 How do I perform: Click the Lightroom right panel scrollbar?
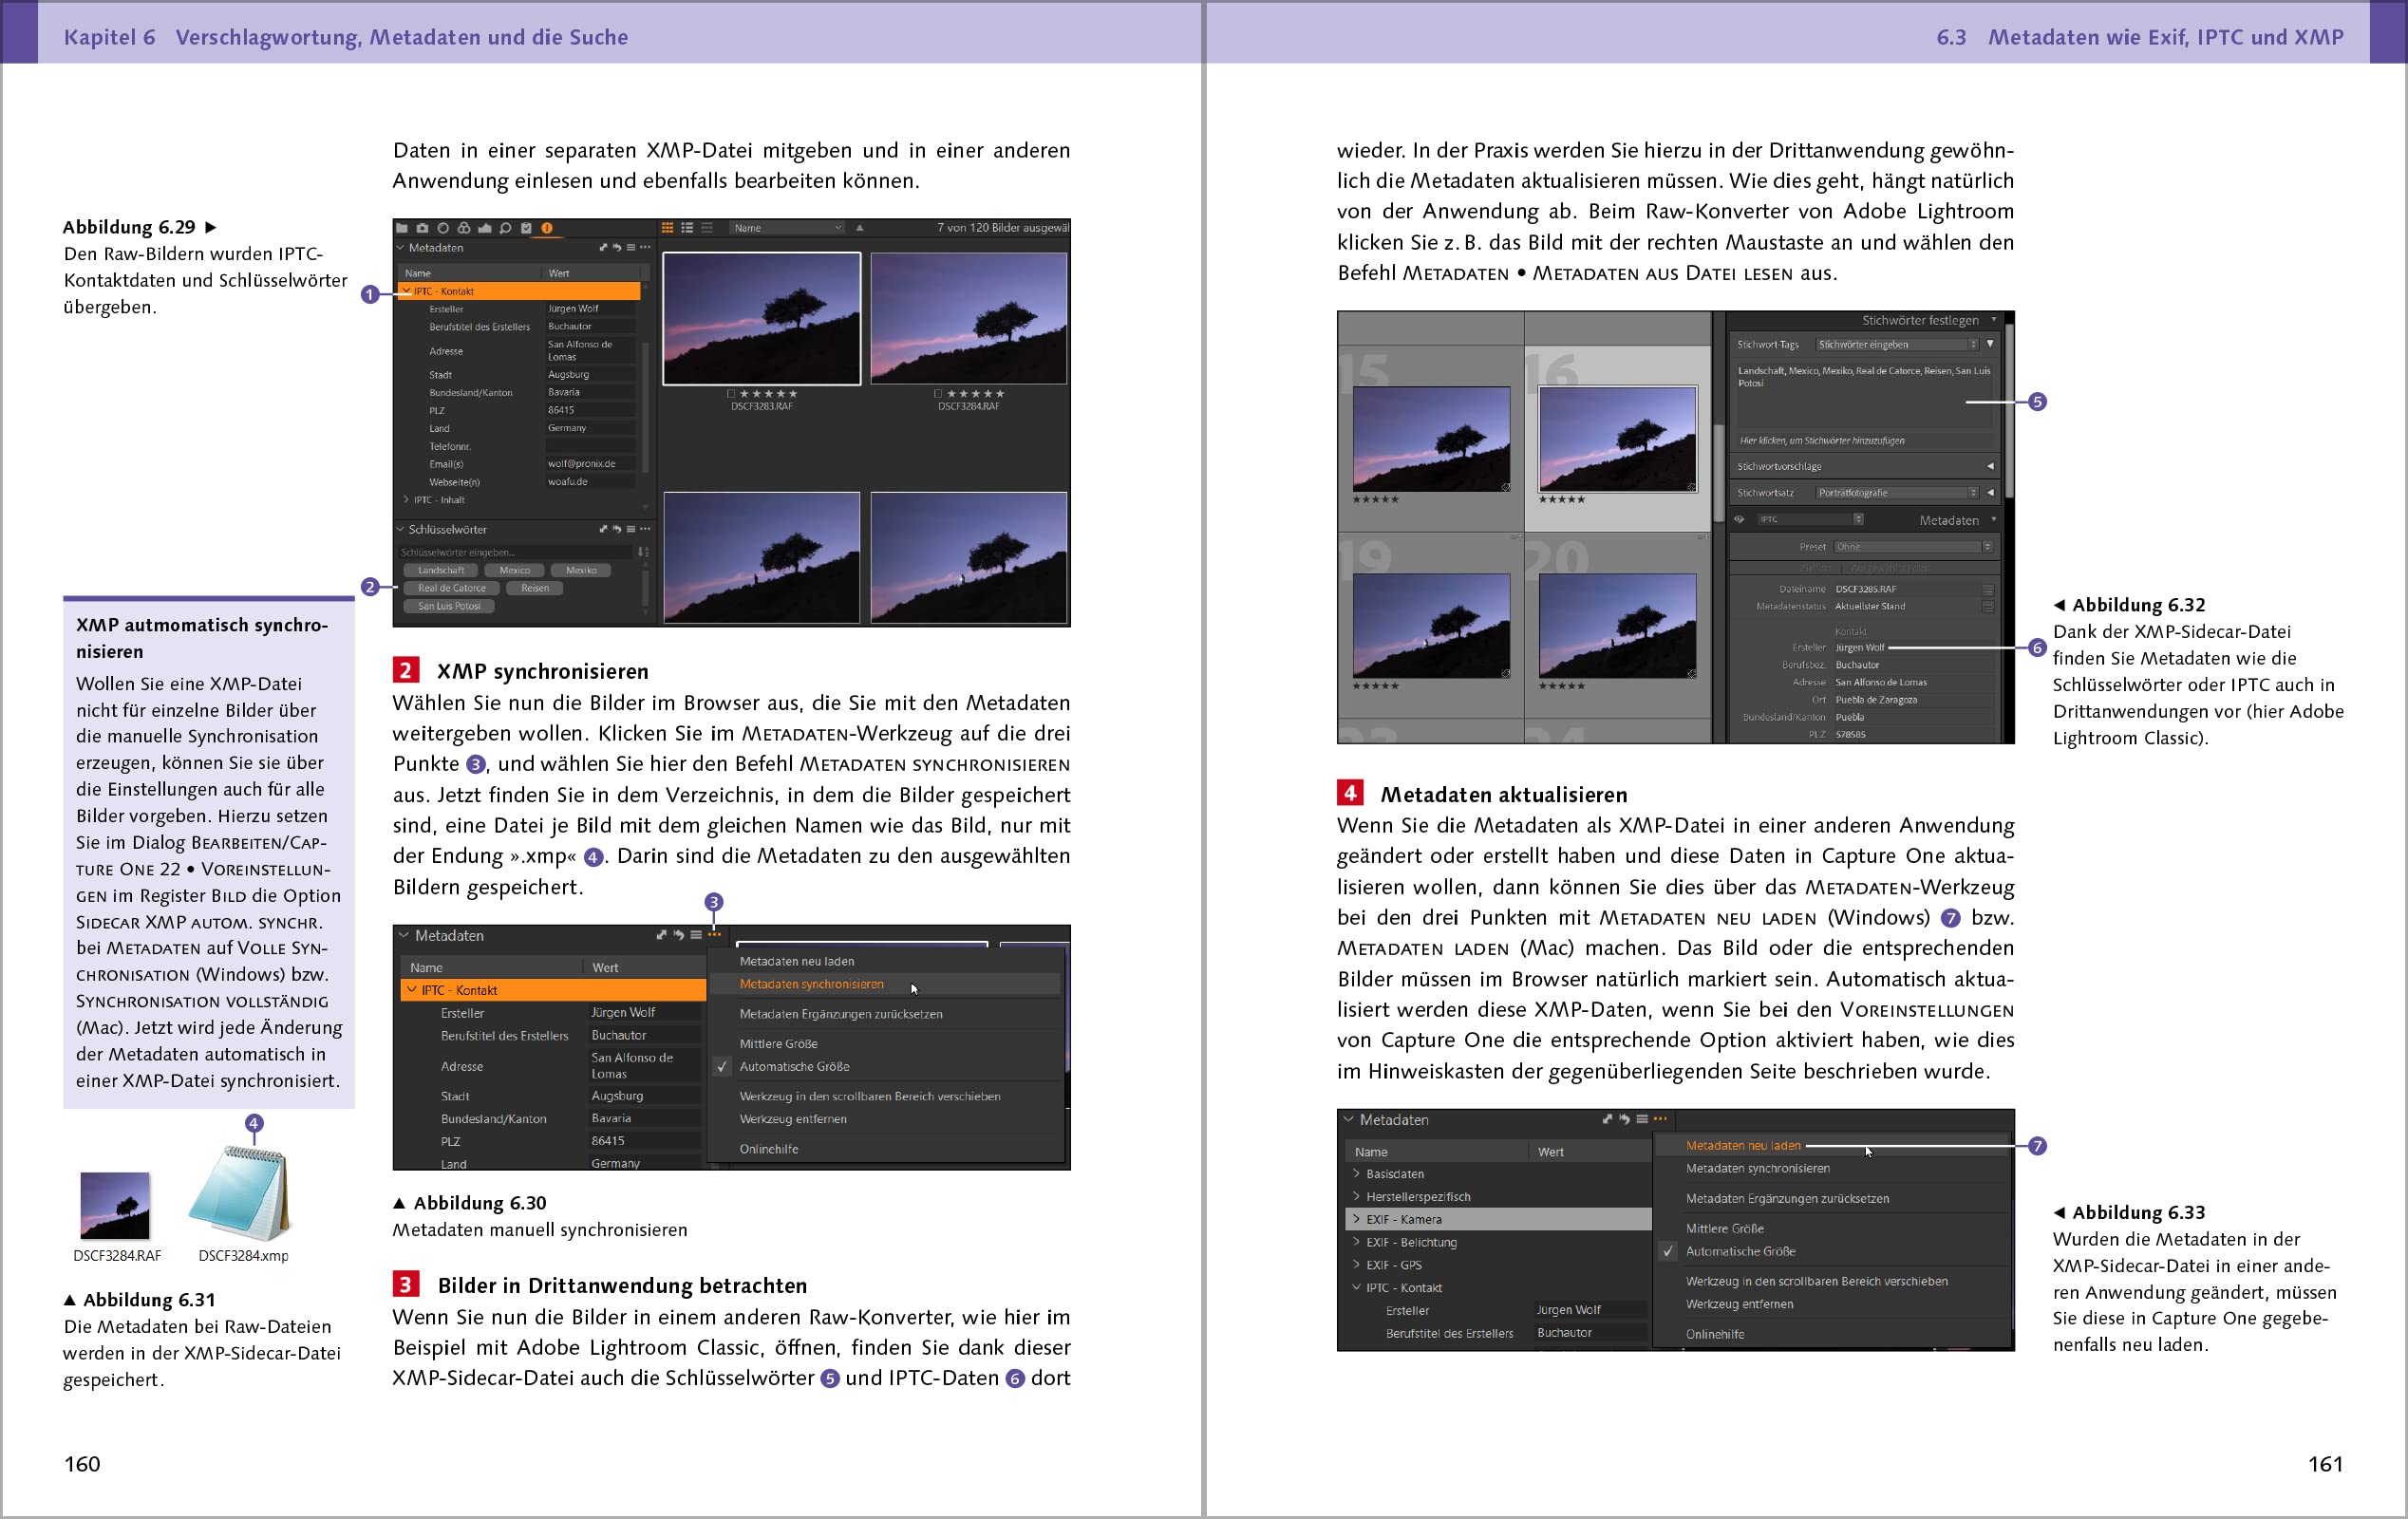[2009, 410]
